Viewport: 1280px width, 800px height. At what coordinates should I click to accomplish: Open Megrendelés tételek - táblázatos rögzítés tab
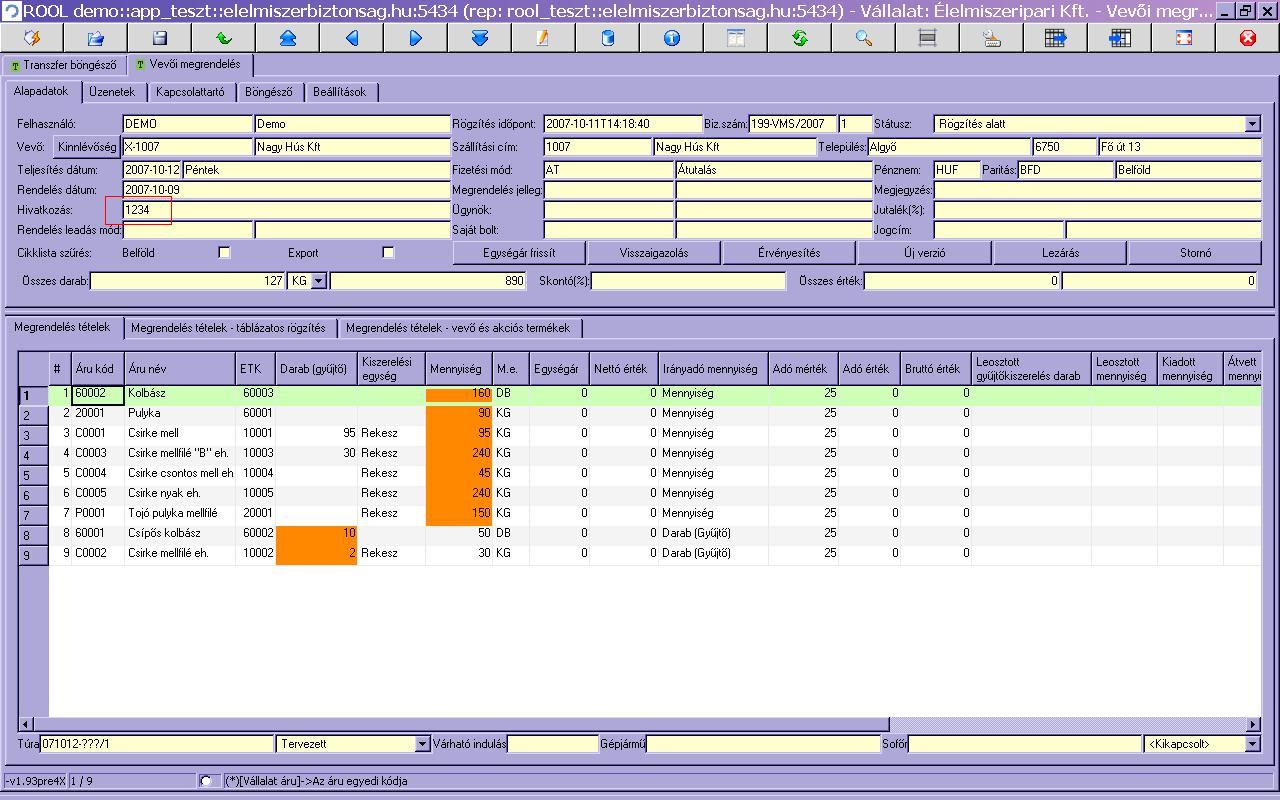tap(228, 328)
